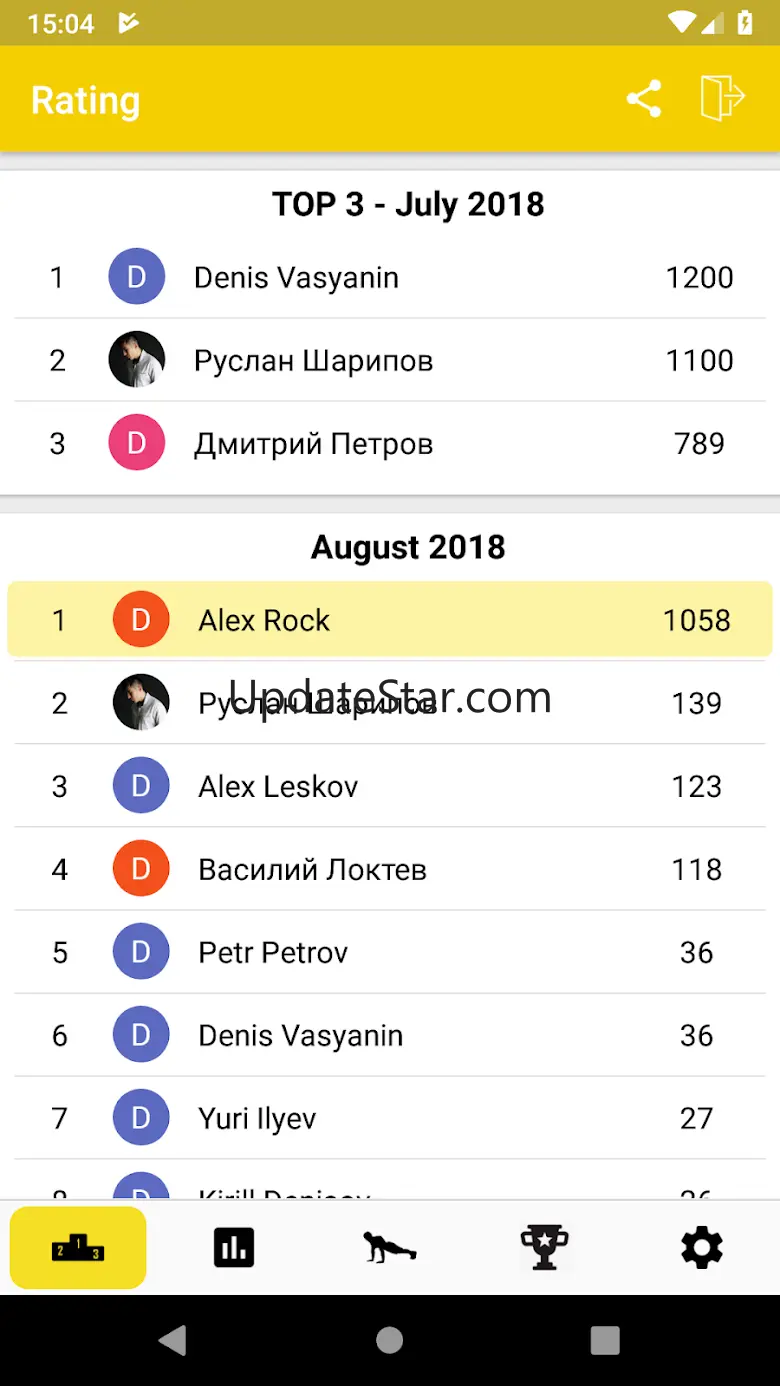The image size is (780, 1386).
Task: Tap Alex Leskov's name in August list
Action: [x=278, y=786]
